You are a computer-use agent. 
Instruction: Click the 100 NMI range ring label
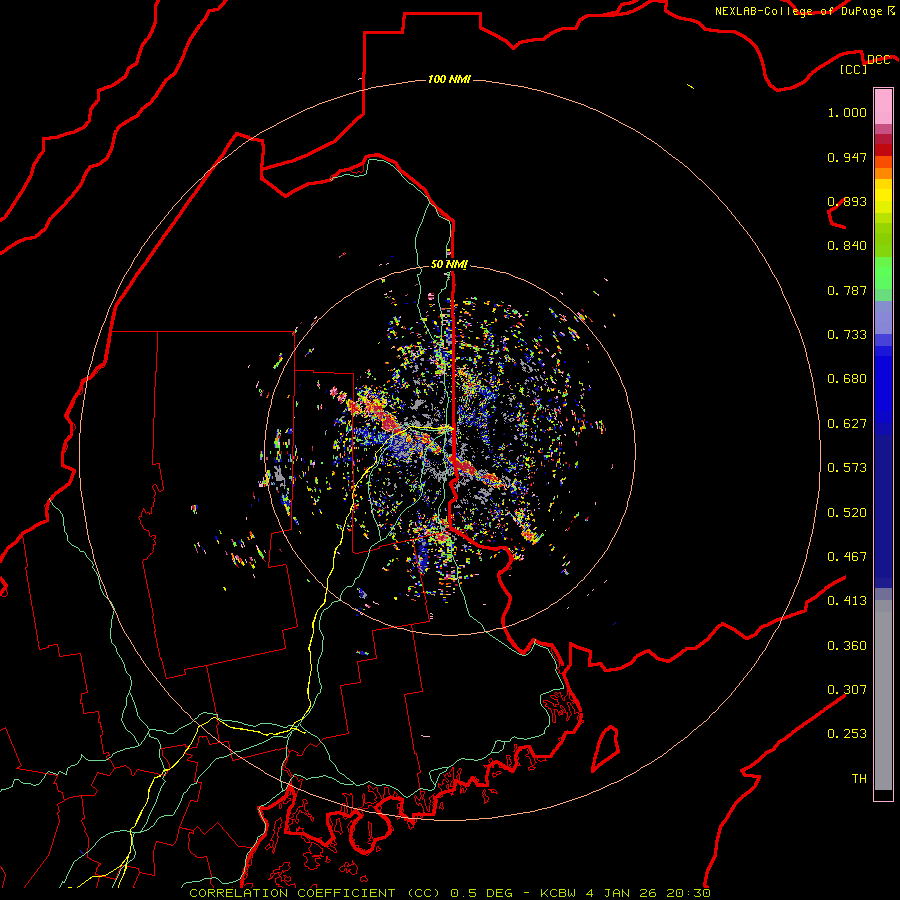coord(449,79)
